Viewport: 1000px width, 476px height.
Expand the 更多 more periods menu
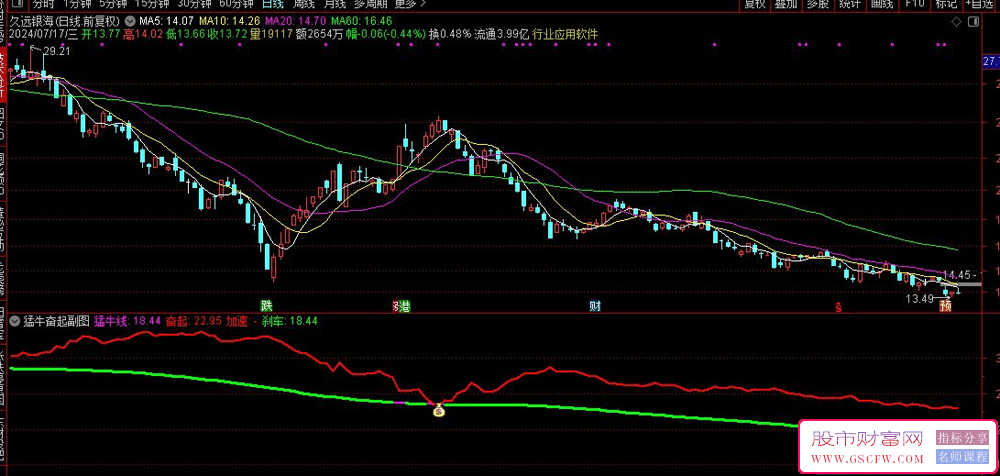click(409, 3)
